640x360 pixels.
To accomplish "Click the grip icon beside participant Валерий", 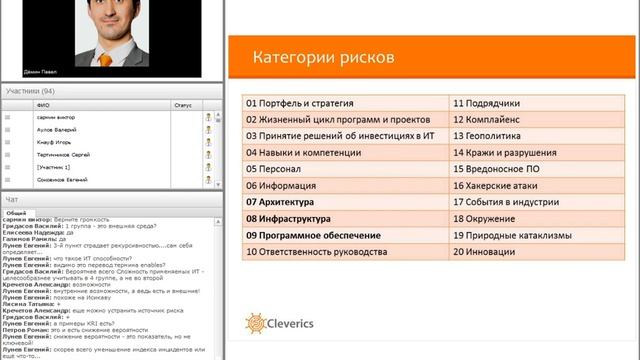I will pyautogui.click(x=7, y=130).
